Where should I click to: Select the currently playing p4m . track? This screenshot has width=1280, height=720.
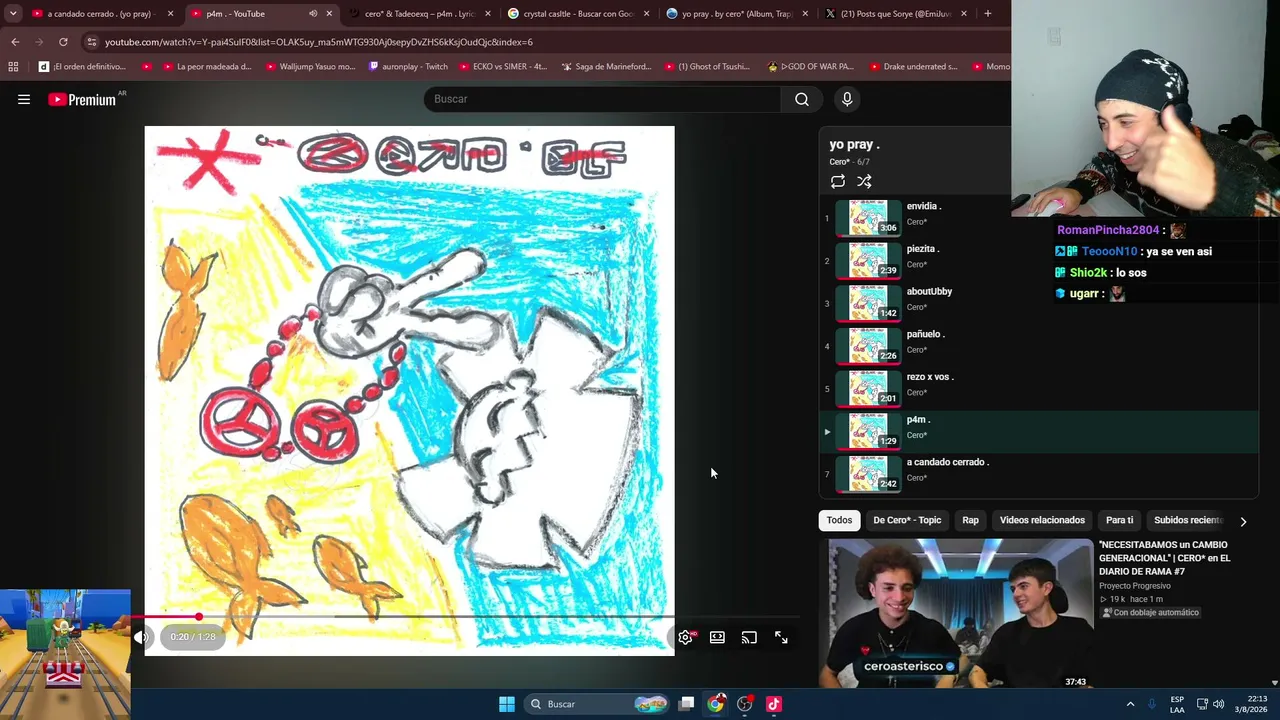[x=1038, y=432]
